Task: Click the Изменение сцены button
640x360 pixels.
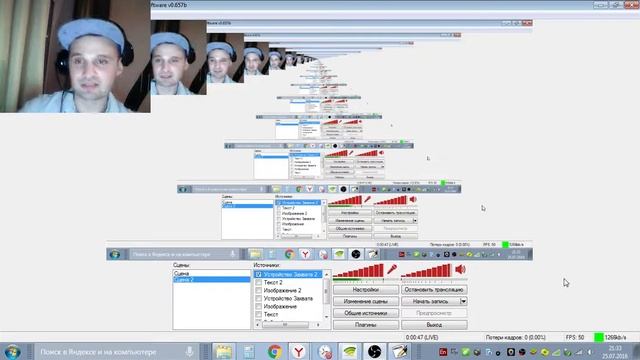Action: 366,301
